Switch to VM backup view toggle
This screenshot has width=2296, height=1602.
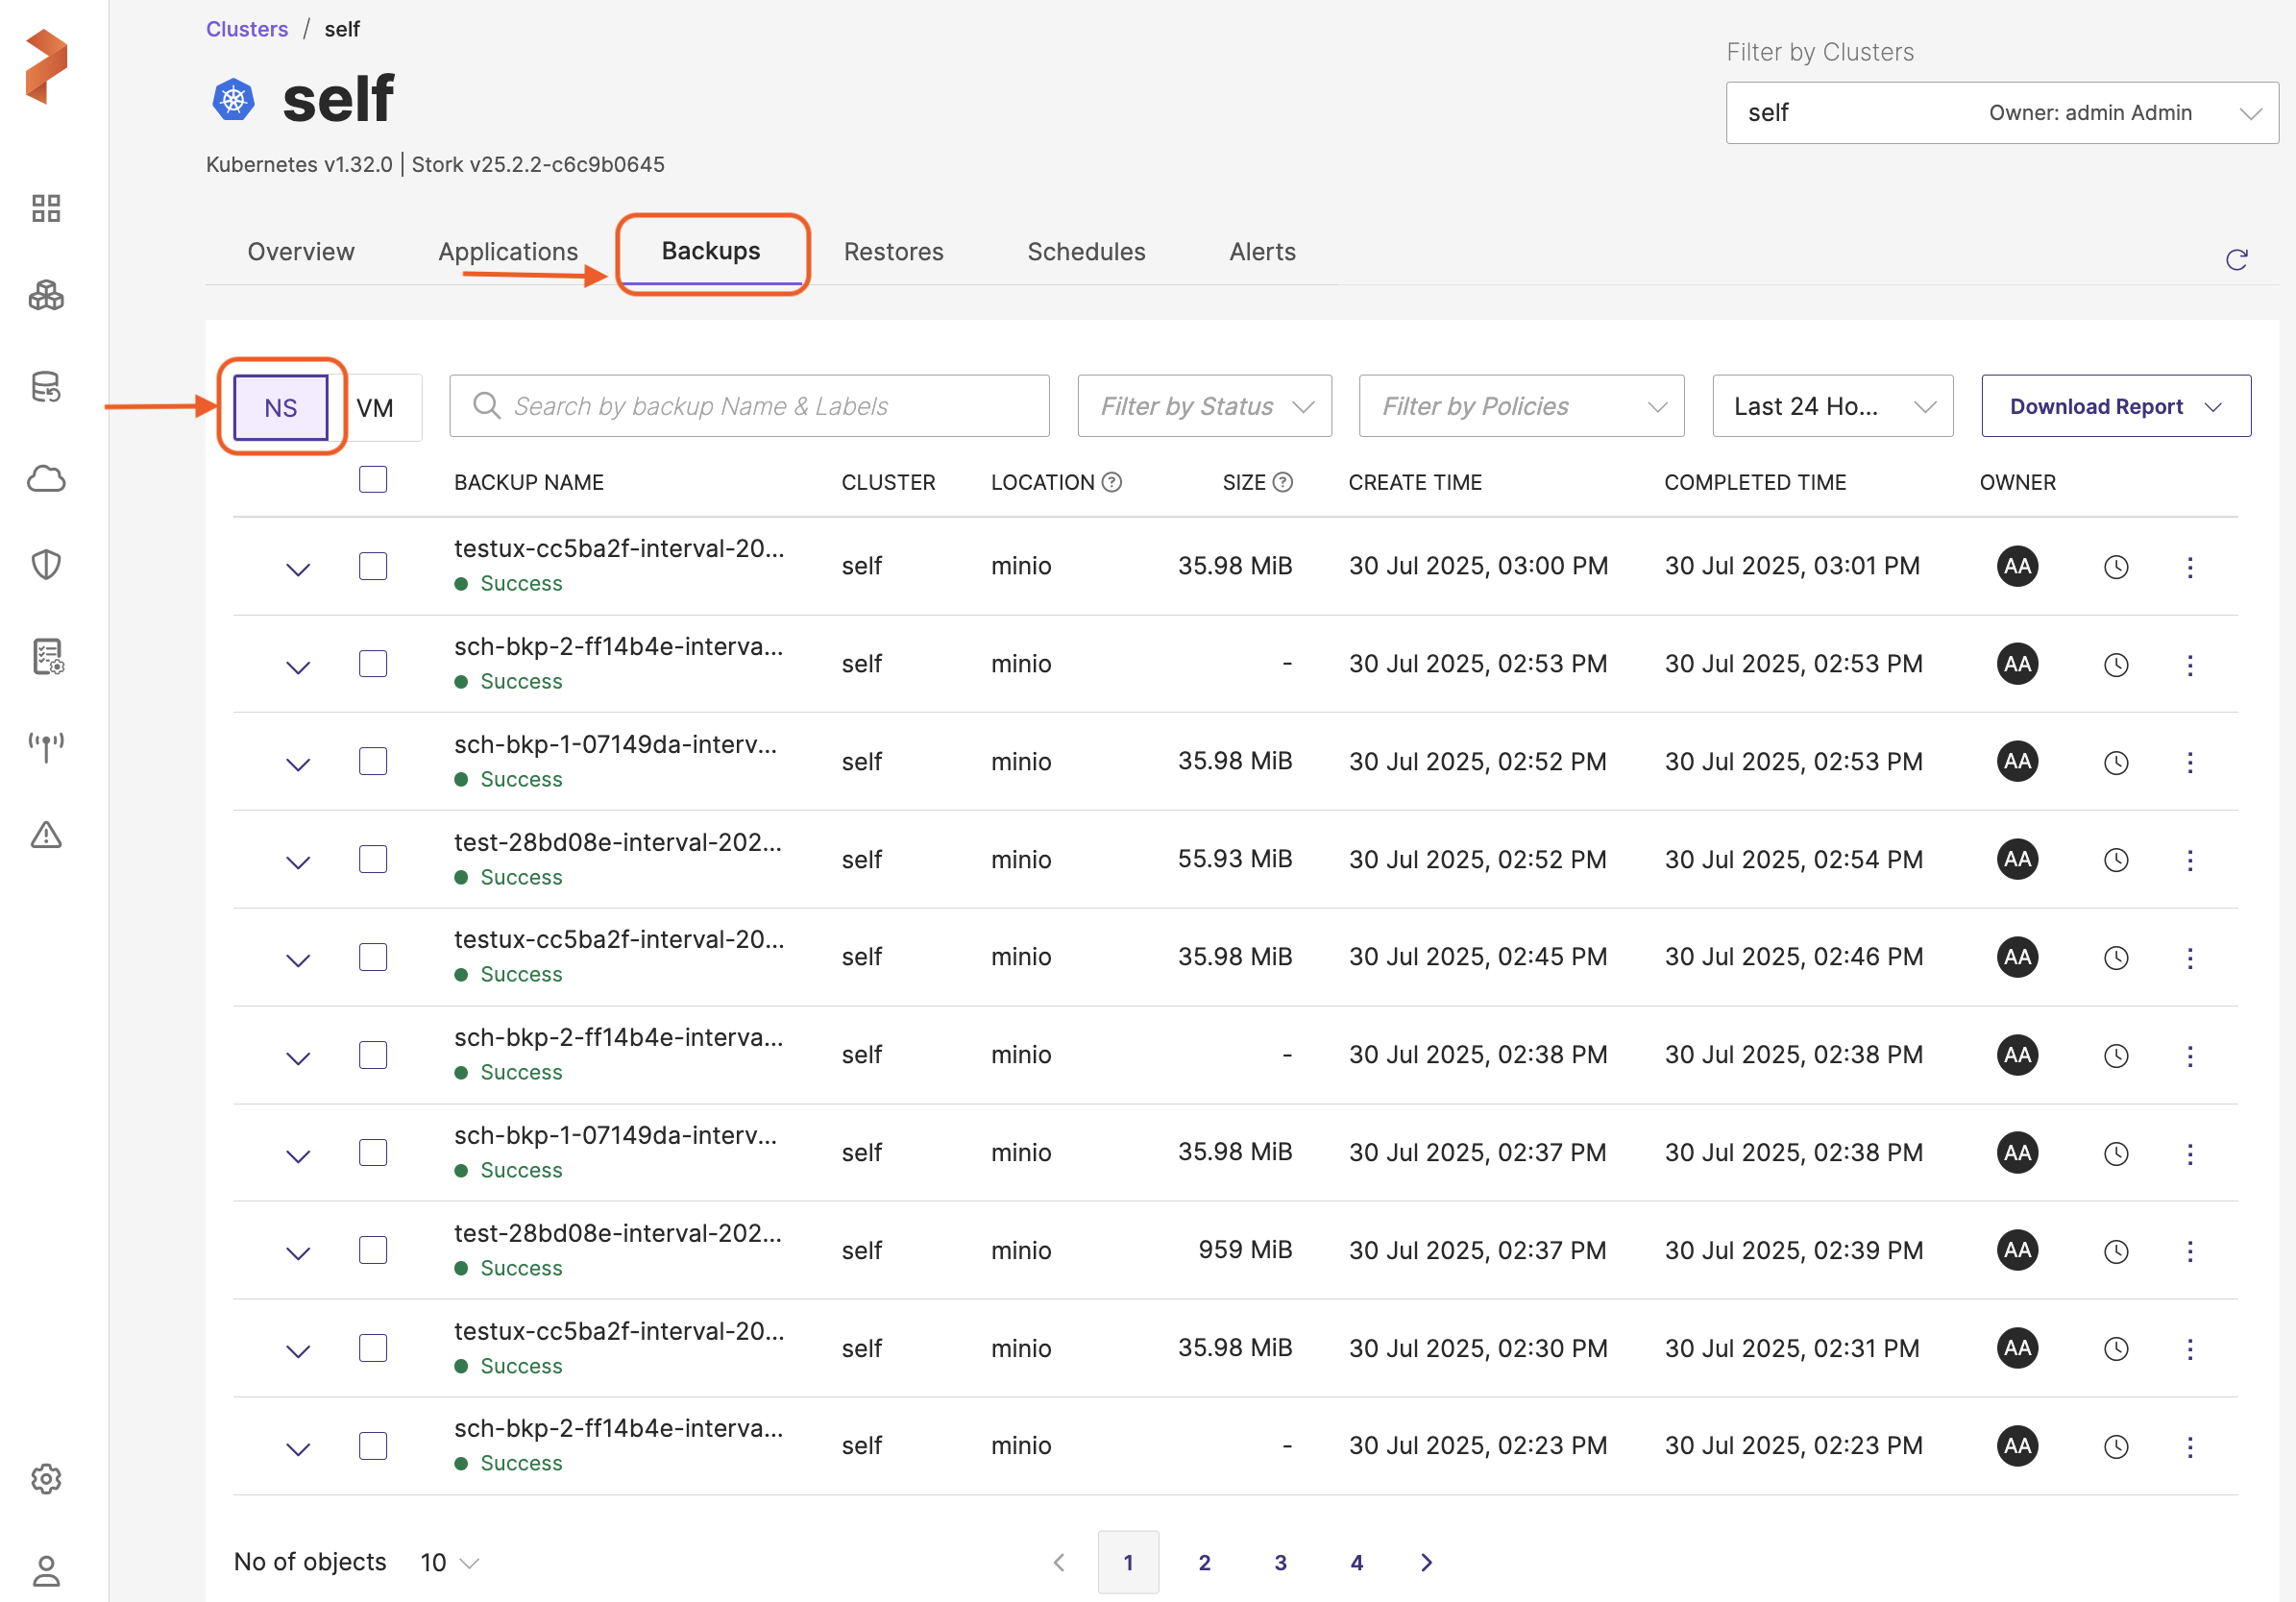tap(375, 408)
